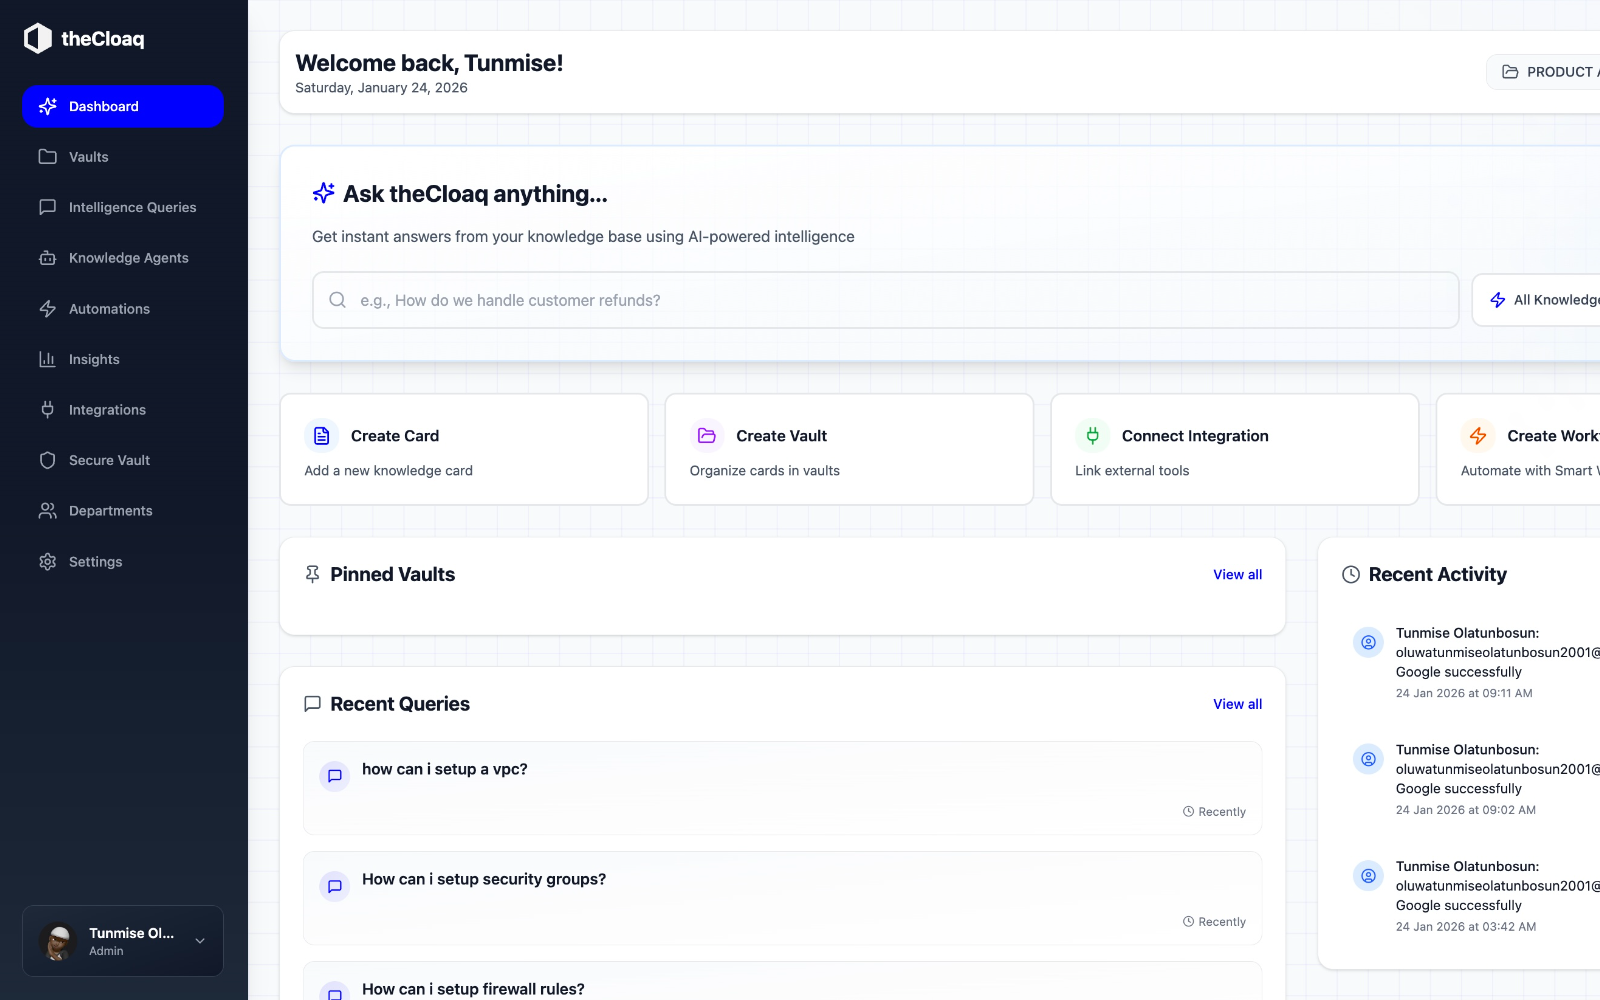Open the PRODUCT workspace selector
This screenshot has width=1600, height=1000.
click(1544, 72)
